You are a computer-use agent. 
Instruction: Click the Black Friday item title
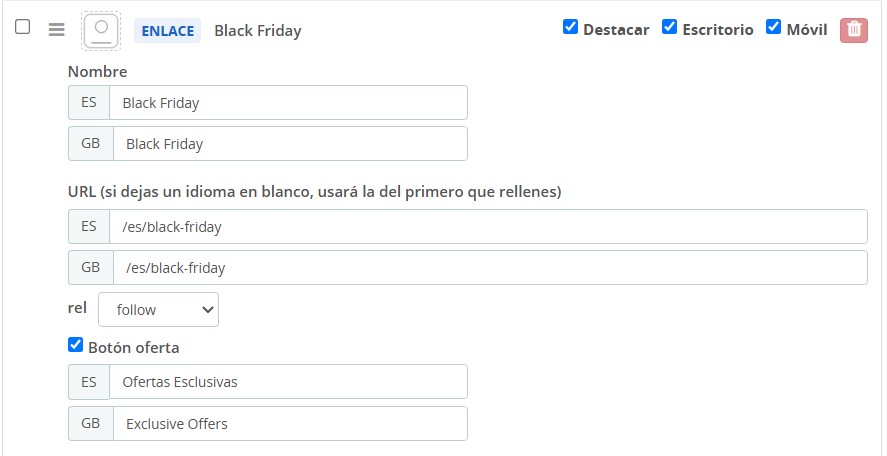257,31
